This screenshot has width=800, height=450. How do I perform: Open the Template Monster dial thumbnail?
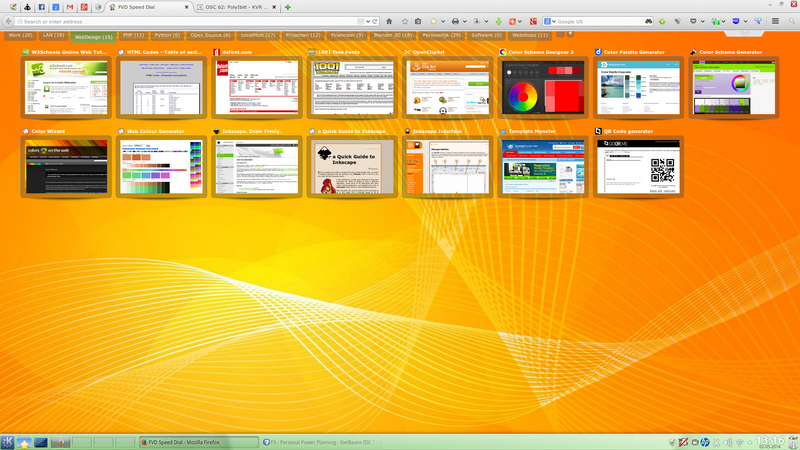(x=543, y=166)
